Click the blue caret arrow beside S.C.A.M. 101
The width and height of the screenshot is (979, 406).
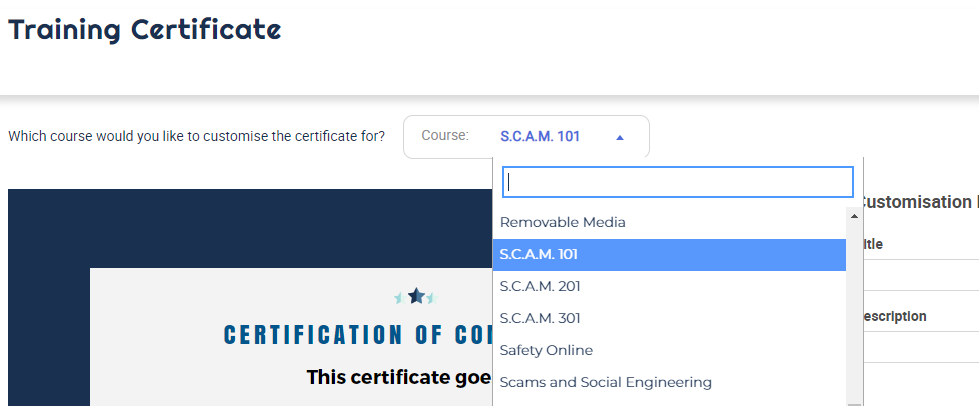pyautogui.click(x=619, y=137)
